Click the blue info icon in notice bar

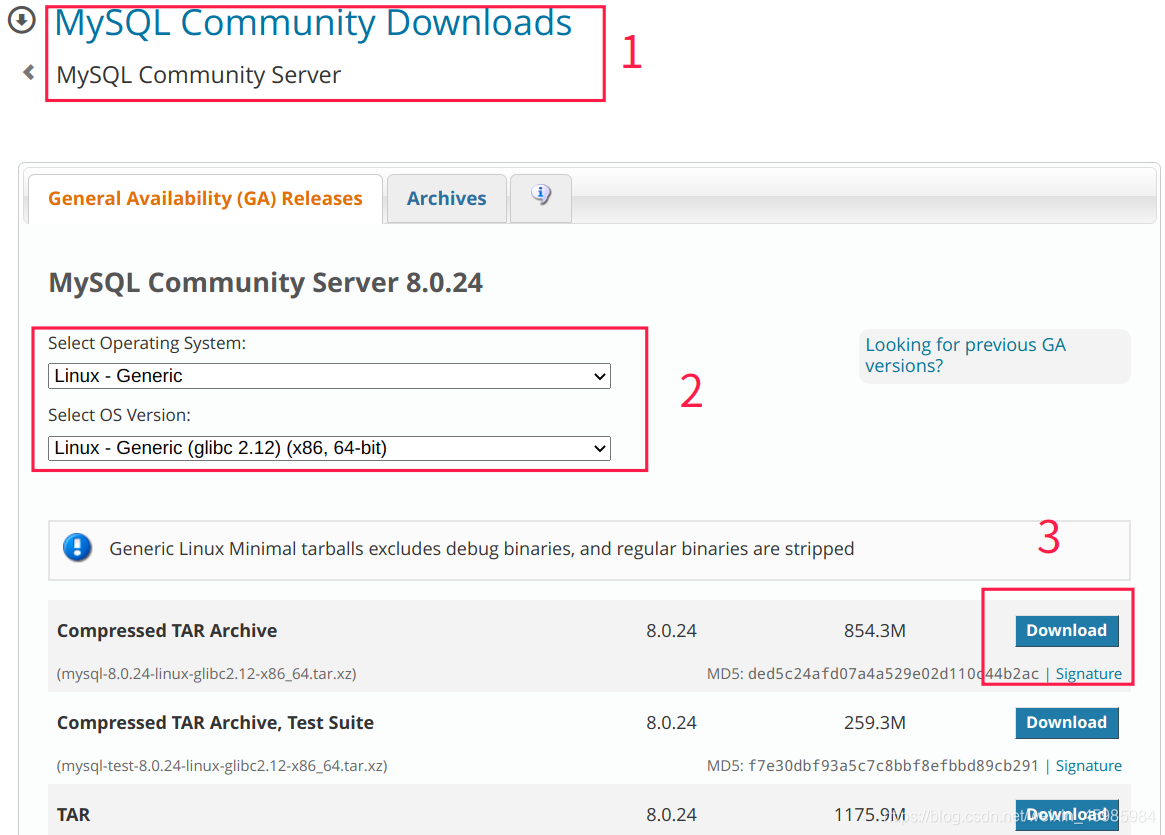(x=78, y=548)
